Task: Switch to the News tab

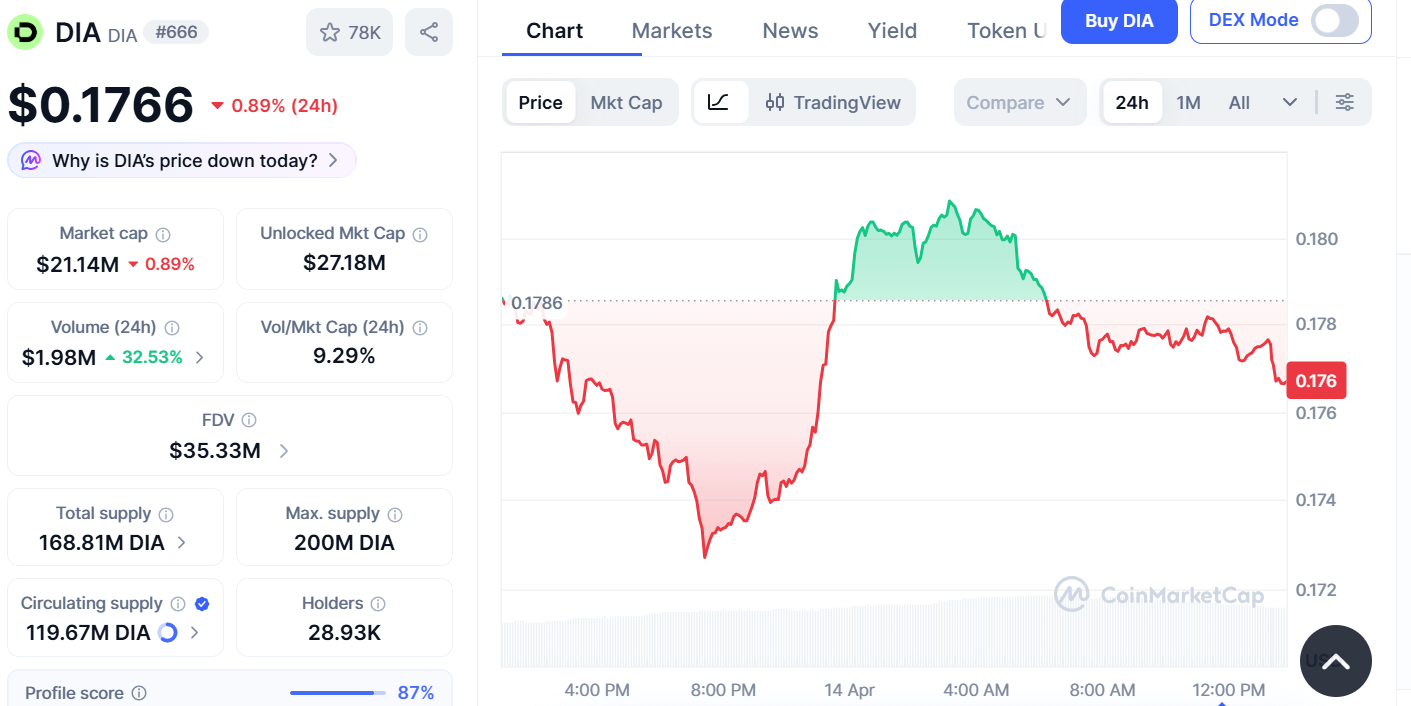Action: pyautogui.click(x=790, y=31)
